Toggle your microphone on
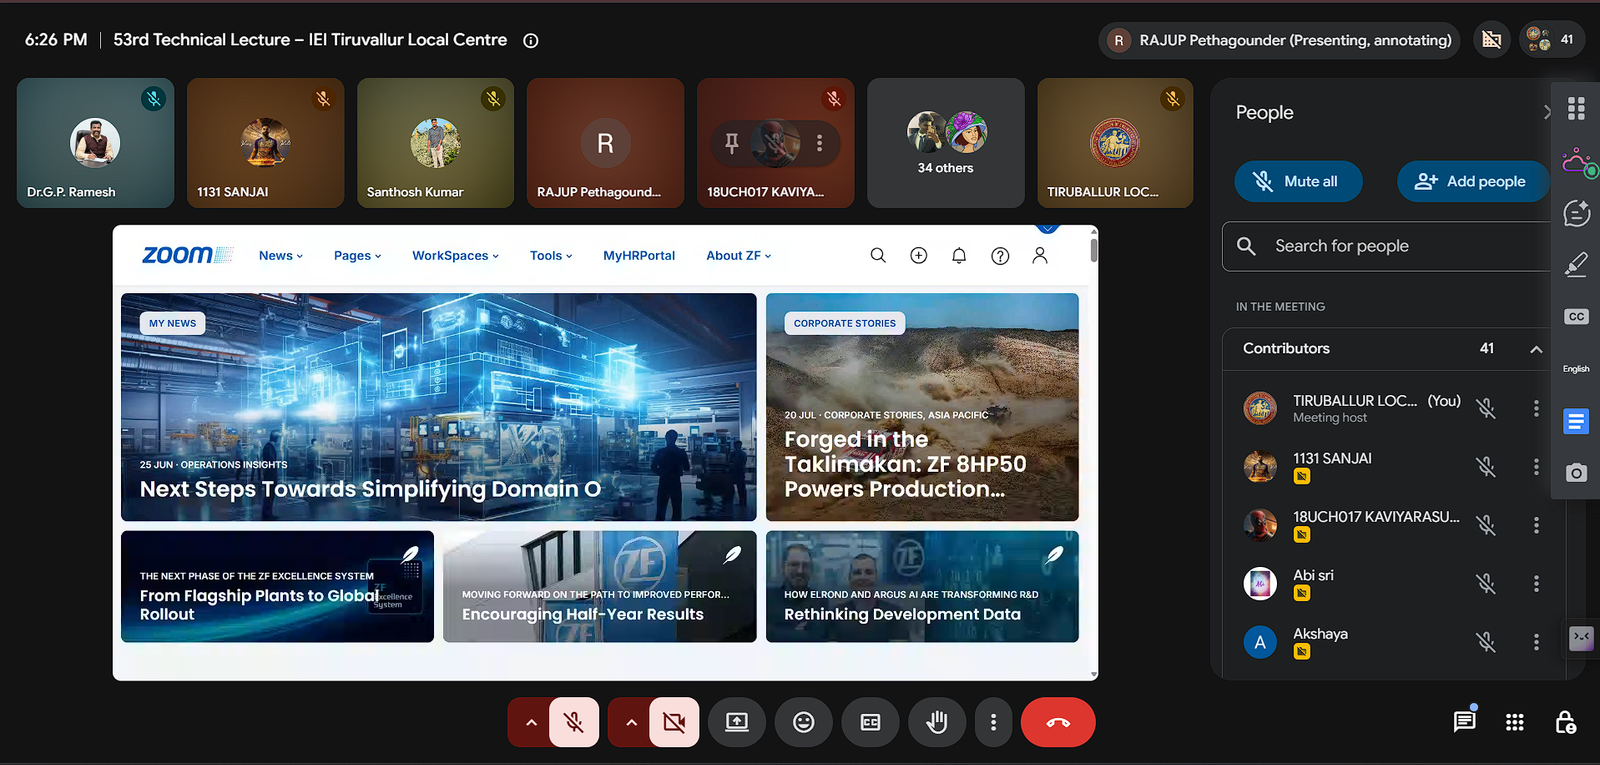 [x=574, y=722]
